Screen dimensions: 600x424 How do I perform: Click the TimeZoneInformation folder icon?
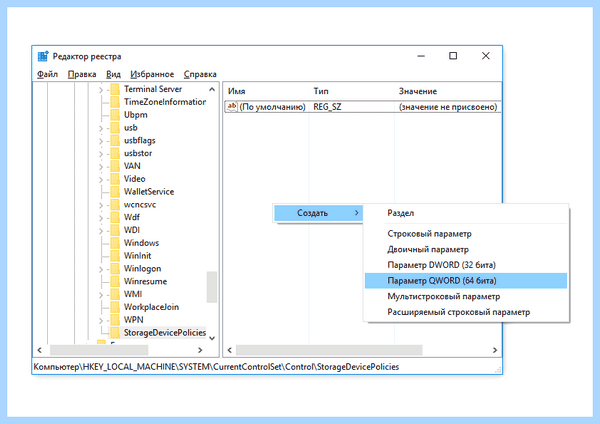click(115, 102)
